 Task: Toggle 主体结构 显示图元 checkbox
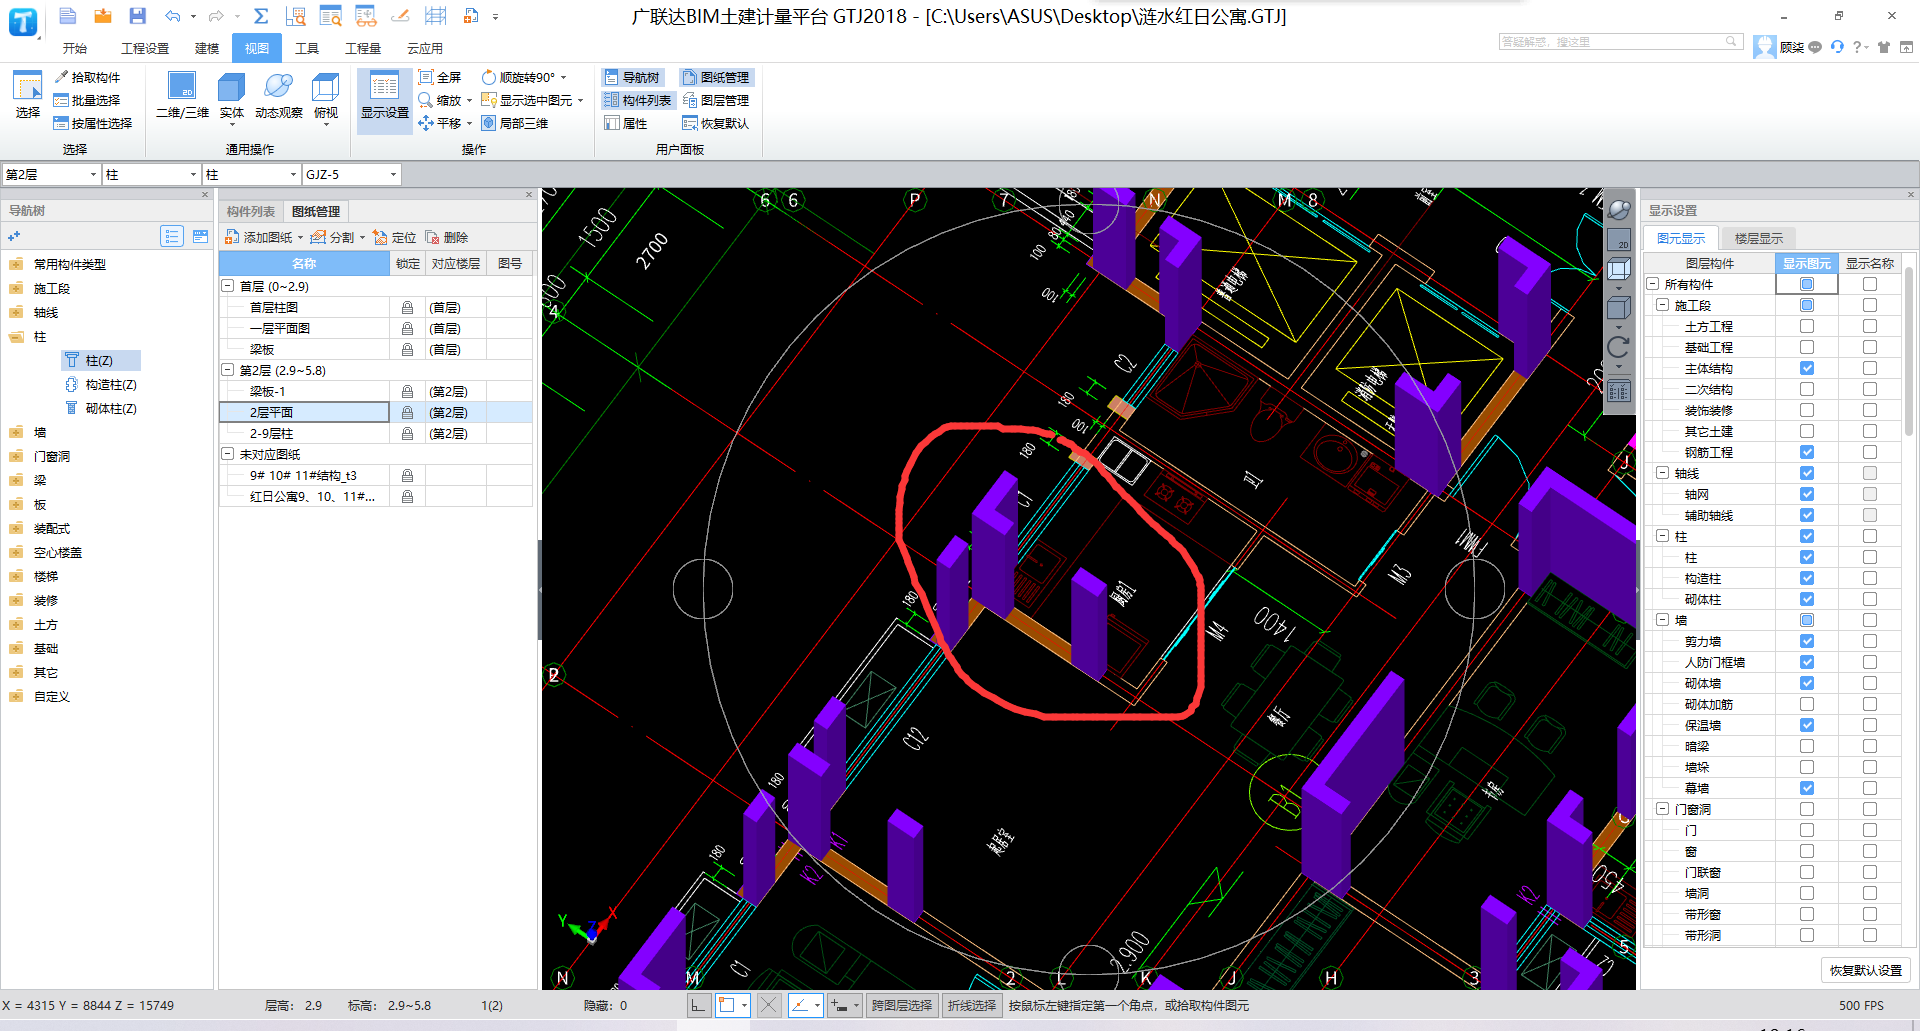pyautogui.click(x=1807, y=368)
